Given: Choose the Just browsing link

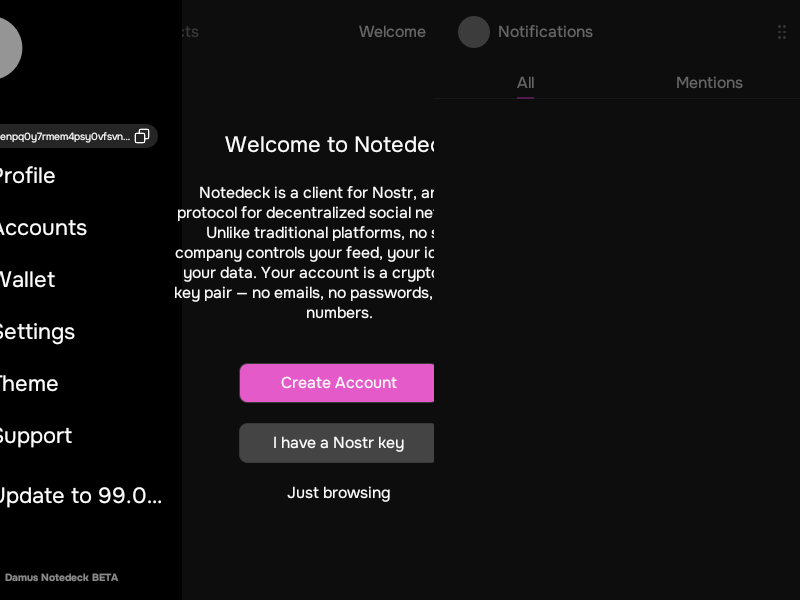Looking at the screenshot, I should pyautogui.click(x=338, y=493).
